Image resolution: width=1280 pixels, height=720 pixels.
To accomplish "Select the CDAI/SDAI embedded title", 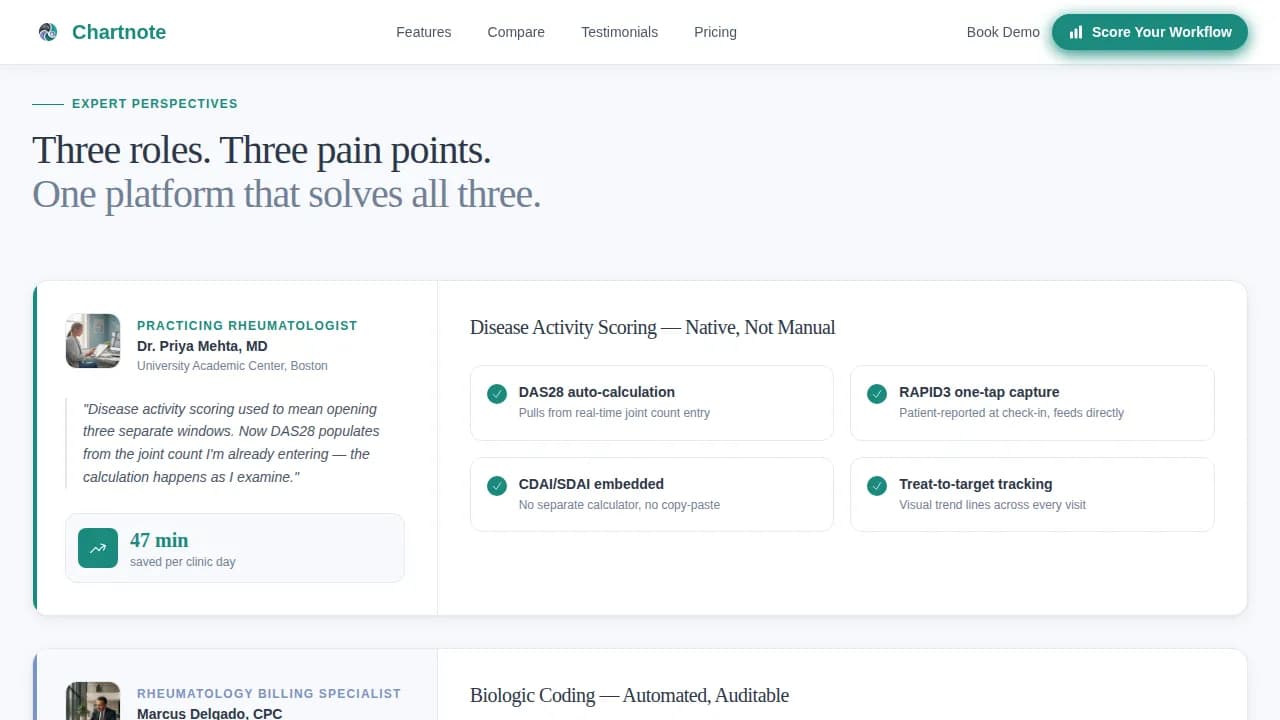I will coord(591,484).
